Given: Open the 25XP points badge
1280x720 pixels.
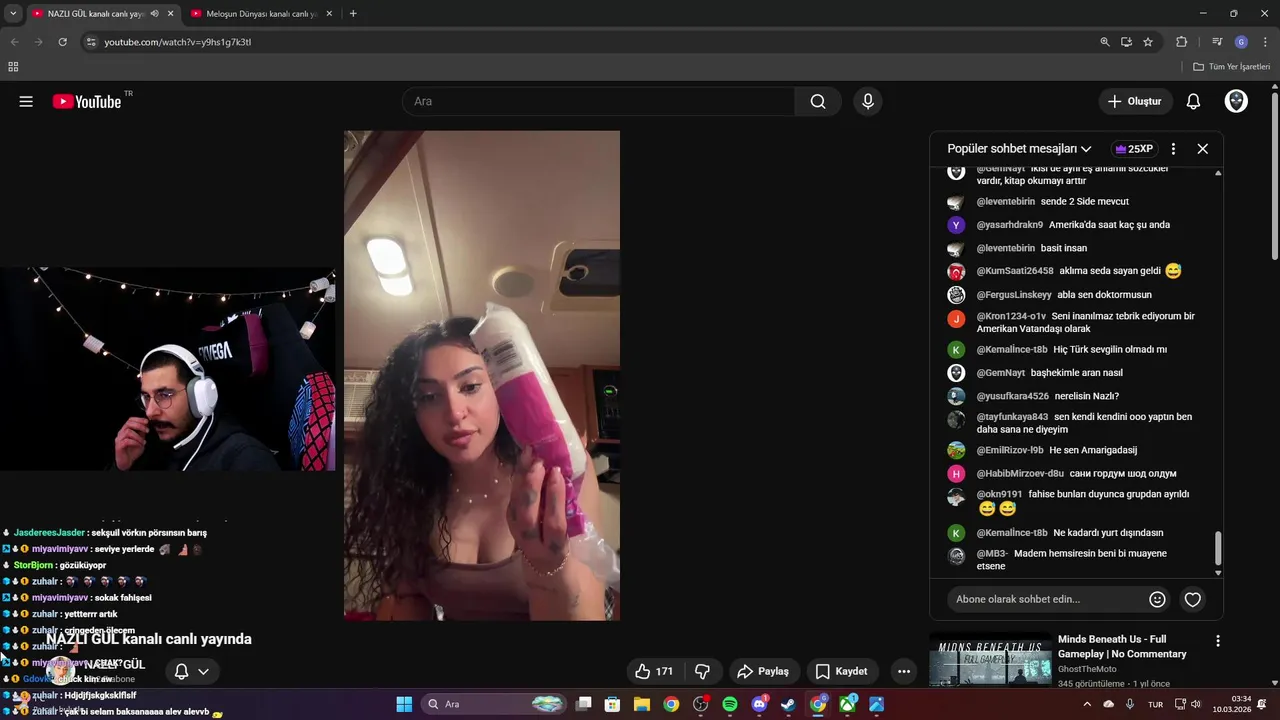Looking at the screenshot, I should pyautogui.click(x=1134, y=149).
